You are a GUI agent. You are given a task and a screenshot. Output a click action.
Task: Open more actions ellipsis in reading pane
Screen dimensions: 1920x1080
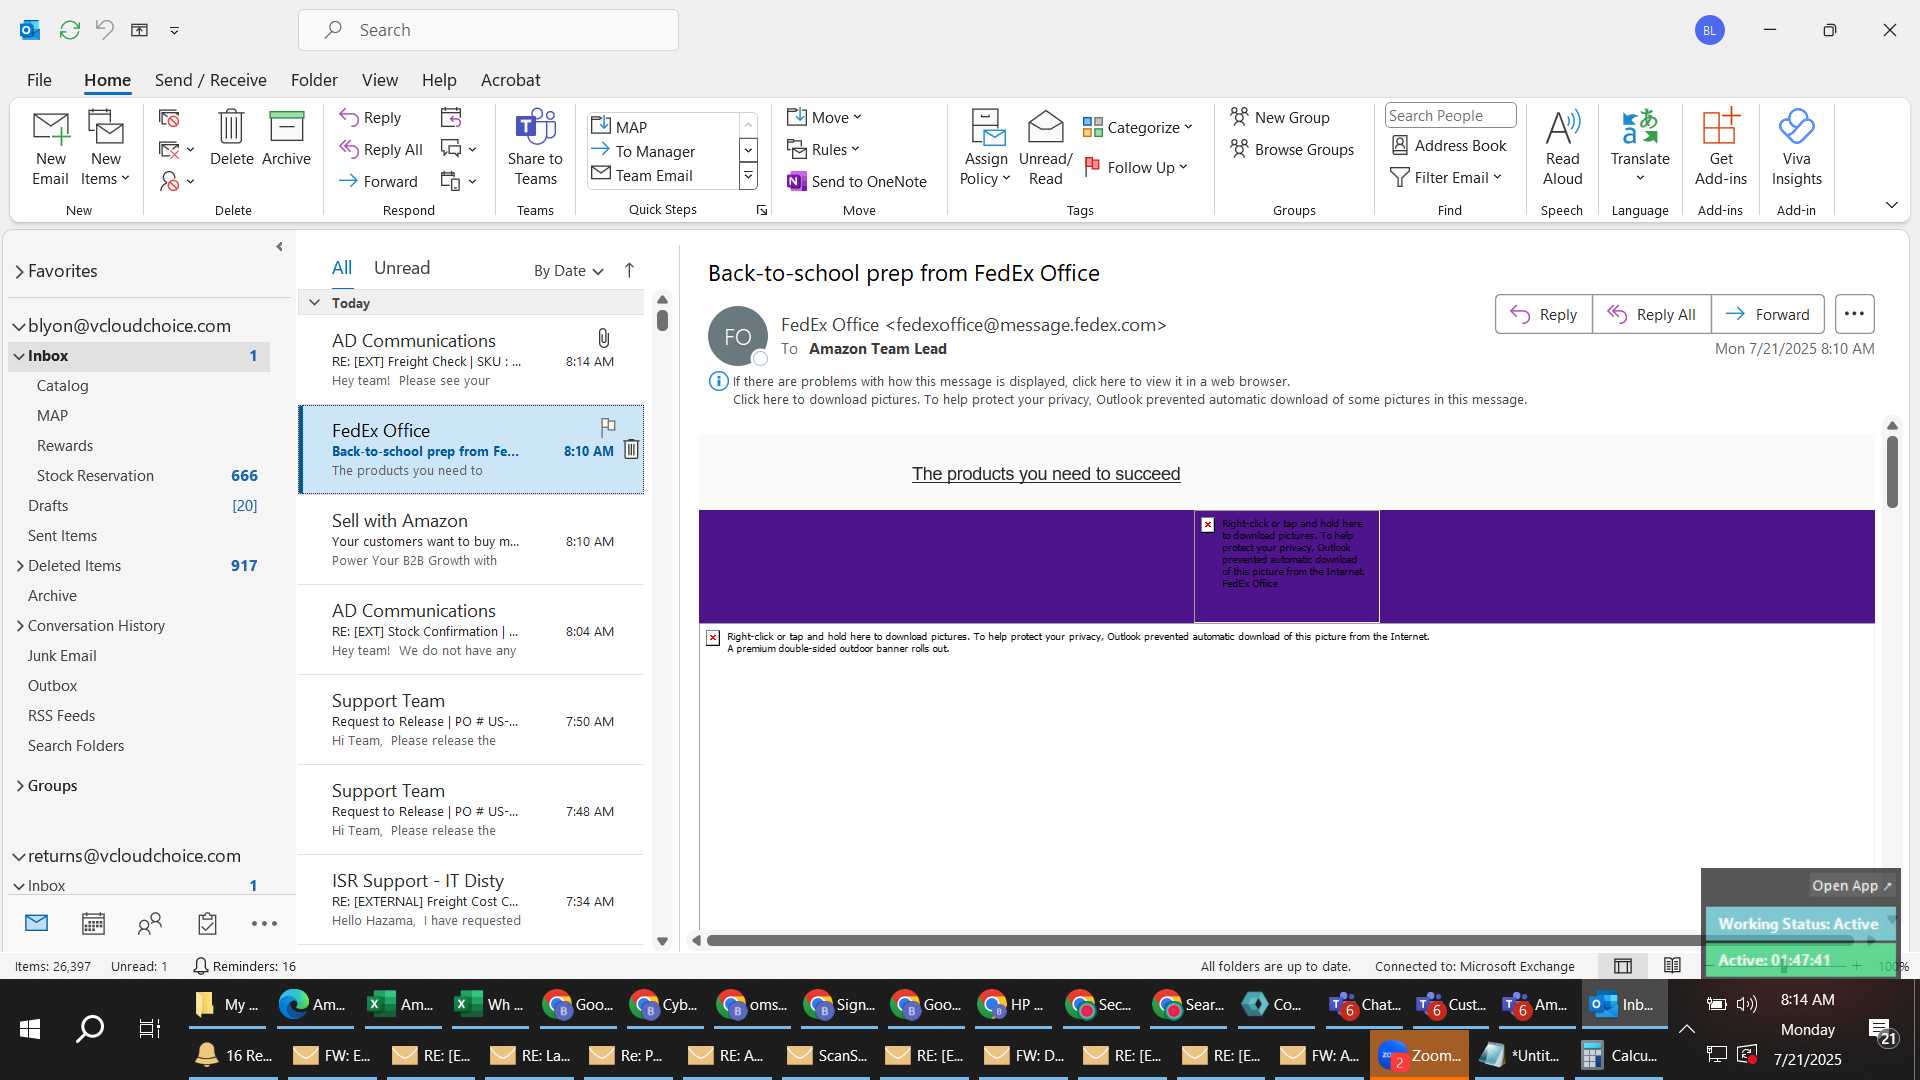click(1854, 314)
